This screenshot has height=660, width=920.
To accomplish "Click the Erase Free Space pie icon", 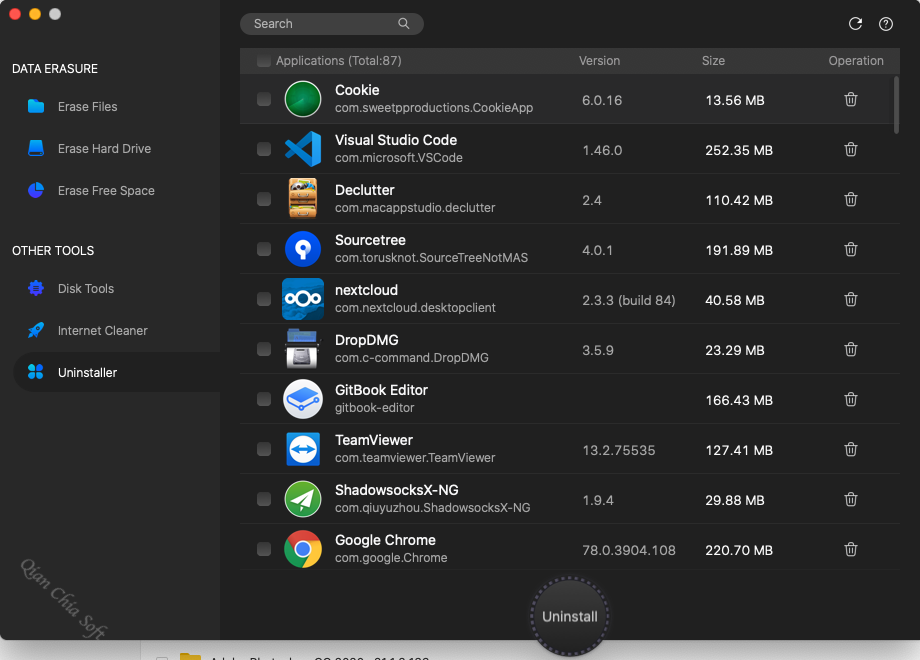I will 36,190.
